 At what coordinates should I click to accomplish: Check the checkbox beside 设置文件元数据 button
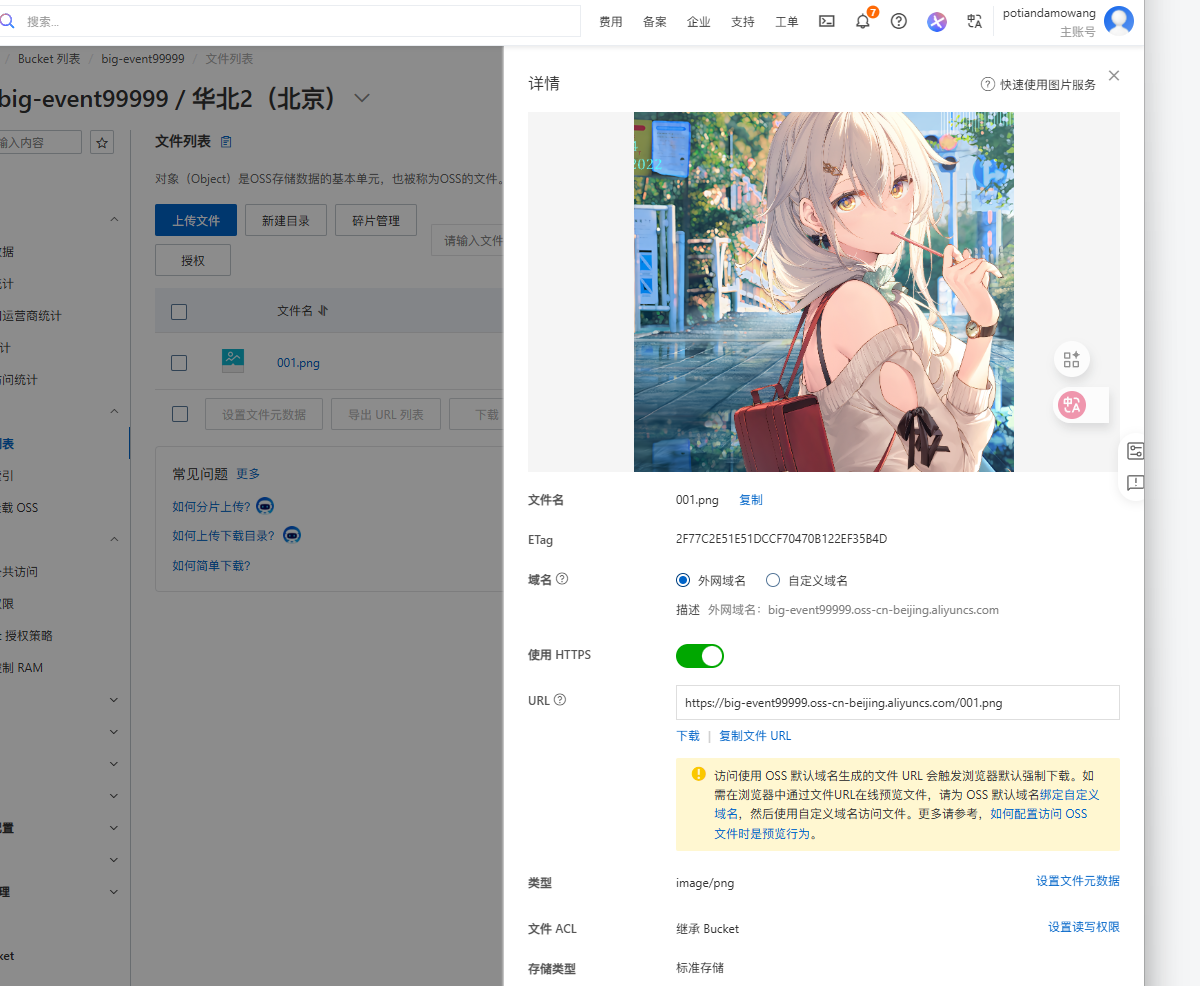pos(179,414)
